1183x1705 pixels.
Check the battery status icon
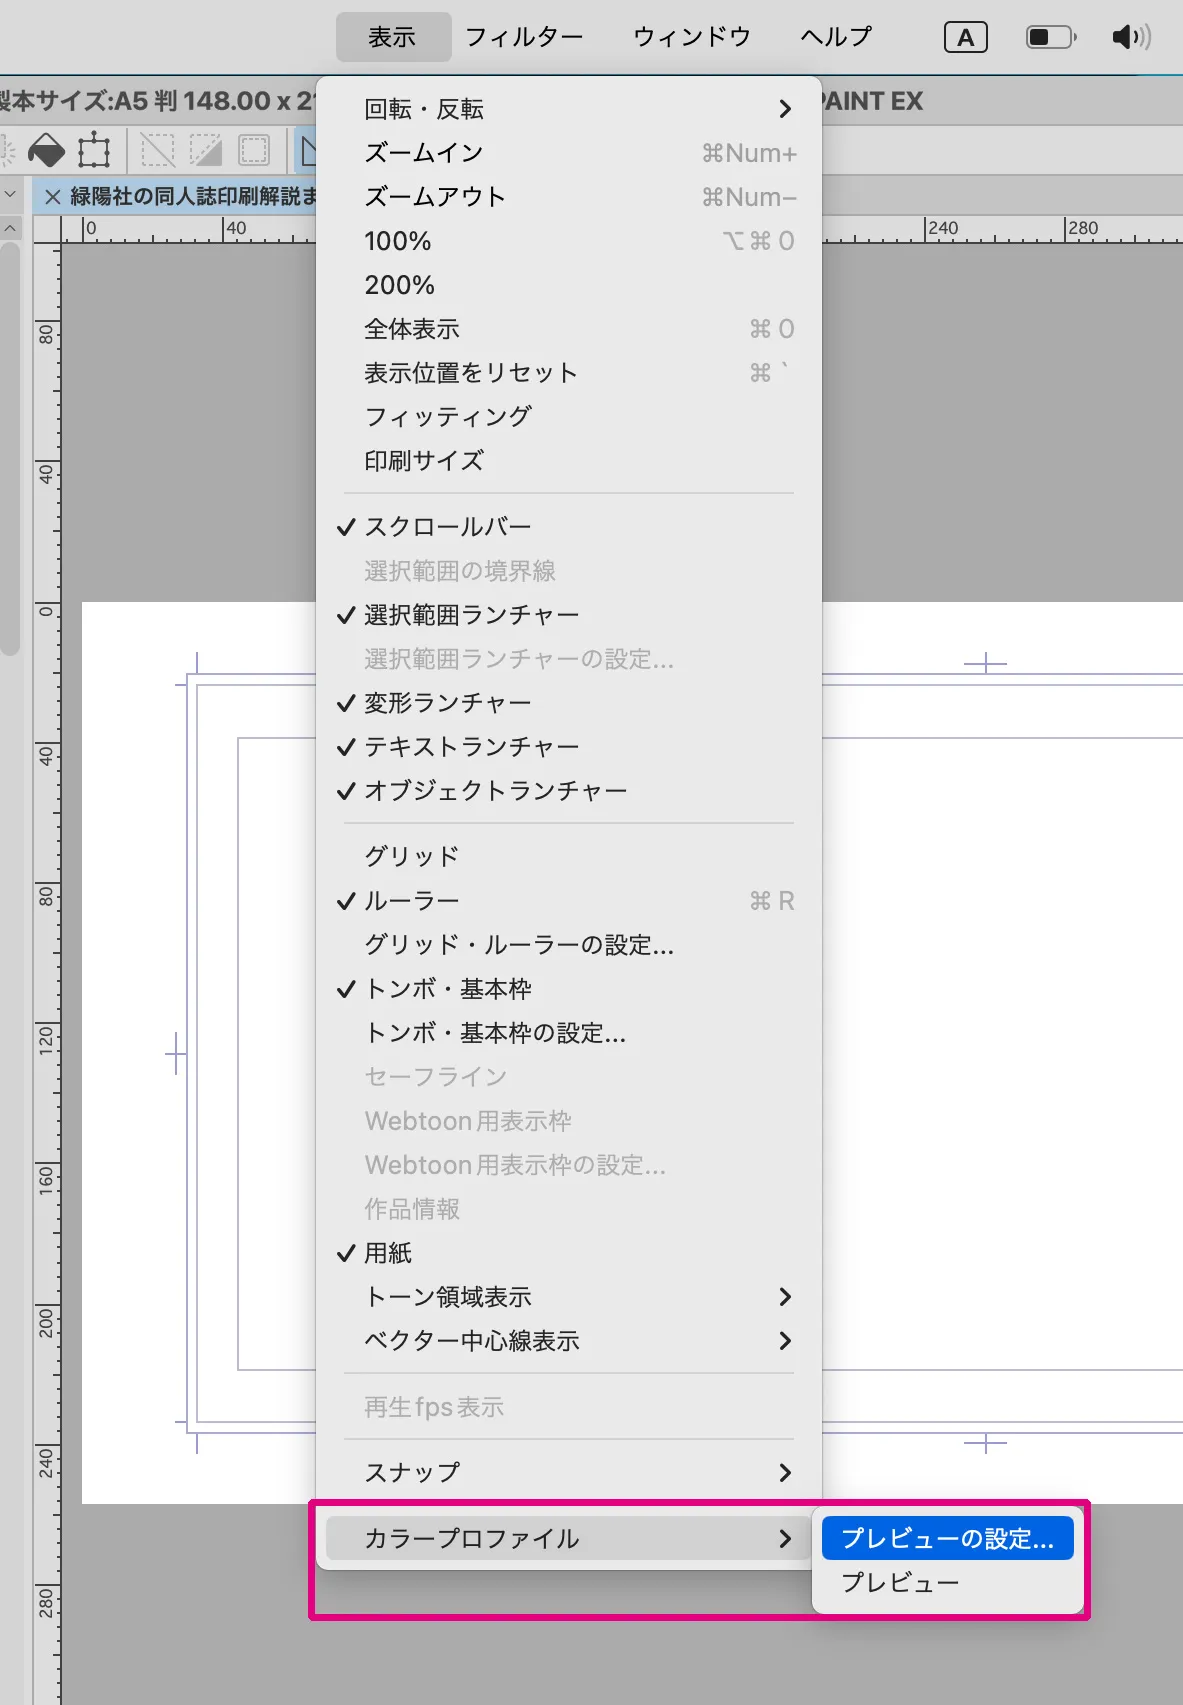click(x=1051, y=38)
